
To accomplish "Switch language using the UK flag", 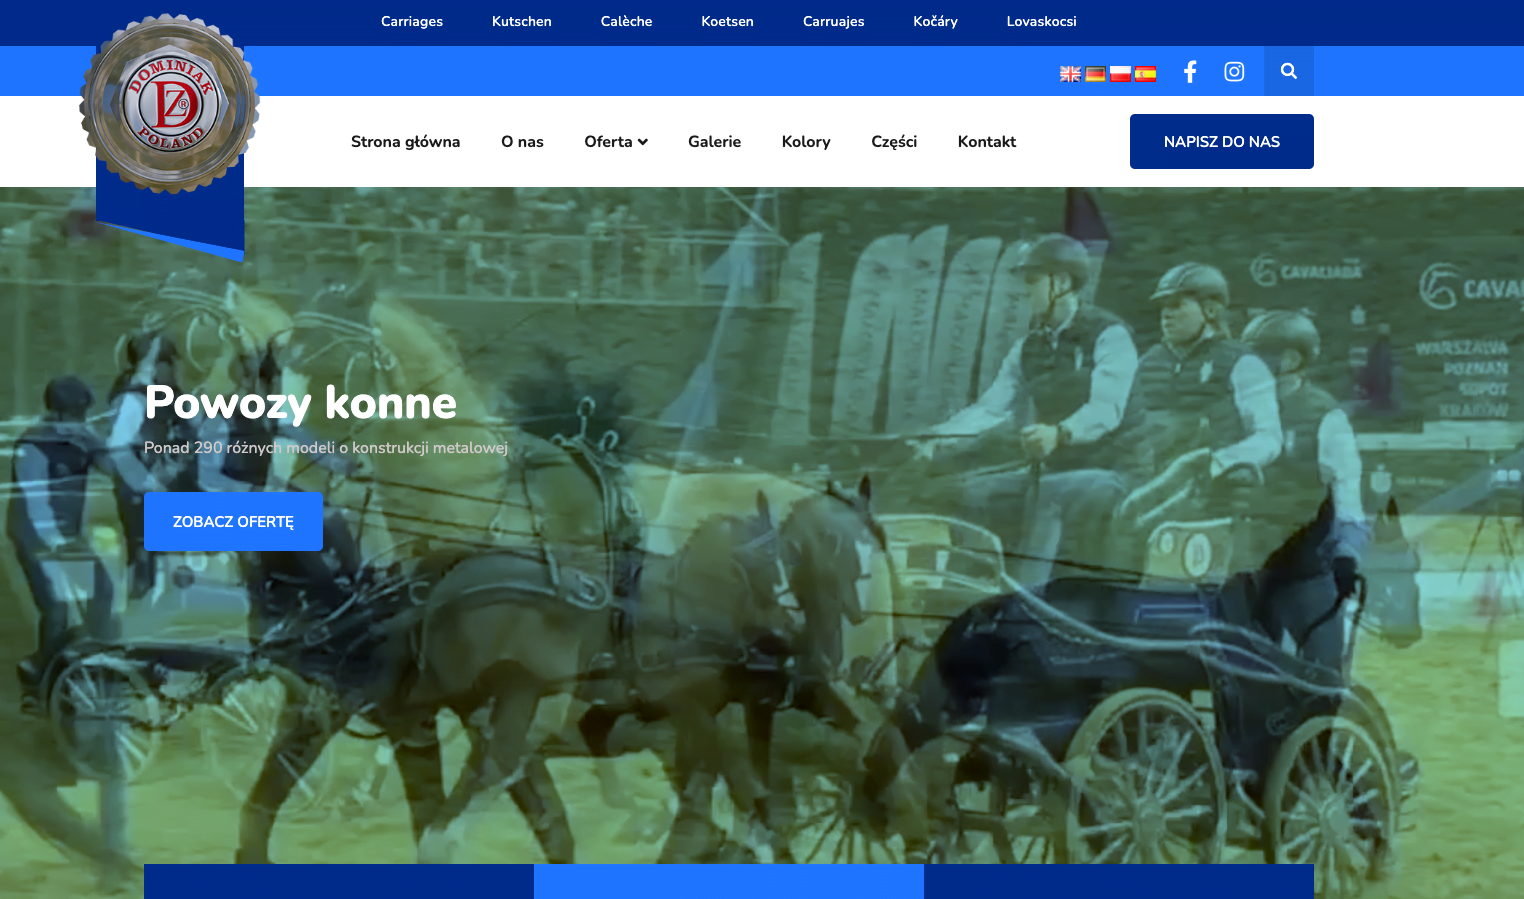I will pos(1070,73).
